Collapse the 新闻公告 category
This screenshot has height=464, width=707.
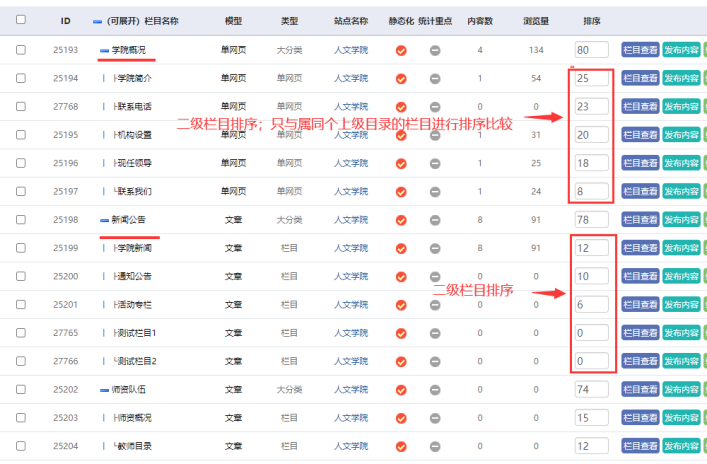(104, 219)
